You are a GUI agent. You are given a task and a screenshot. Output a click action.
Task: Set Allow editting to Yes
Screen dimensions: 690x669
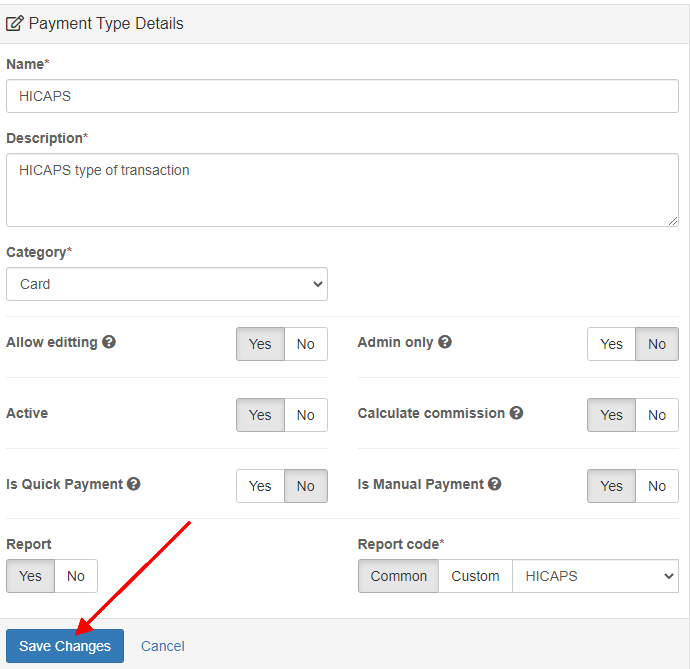click(x=260, y=344)
